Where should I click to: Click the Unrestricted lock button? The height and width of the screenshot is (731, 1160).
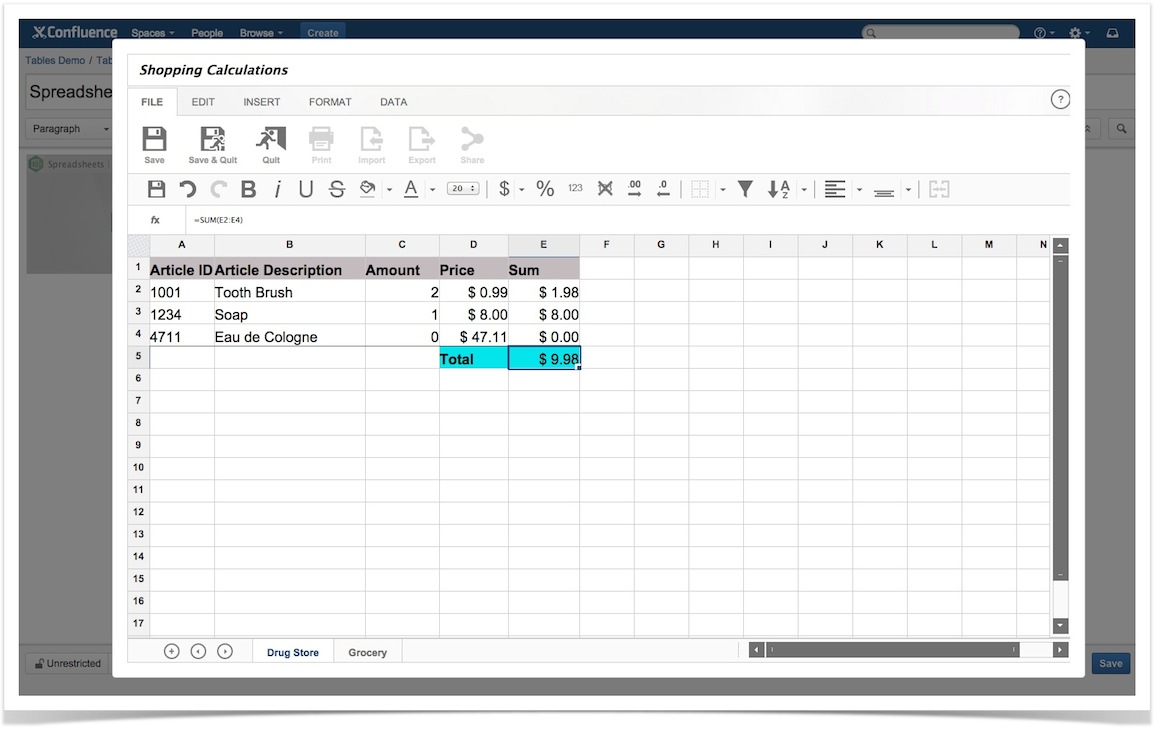[68, 663]
